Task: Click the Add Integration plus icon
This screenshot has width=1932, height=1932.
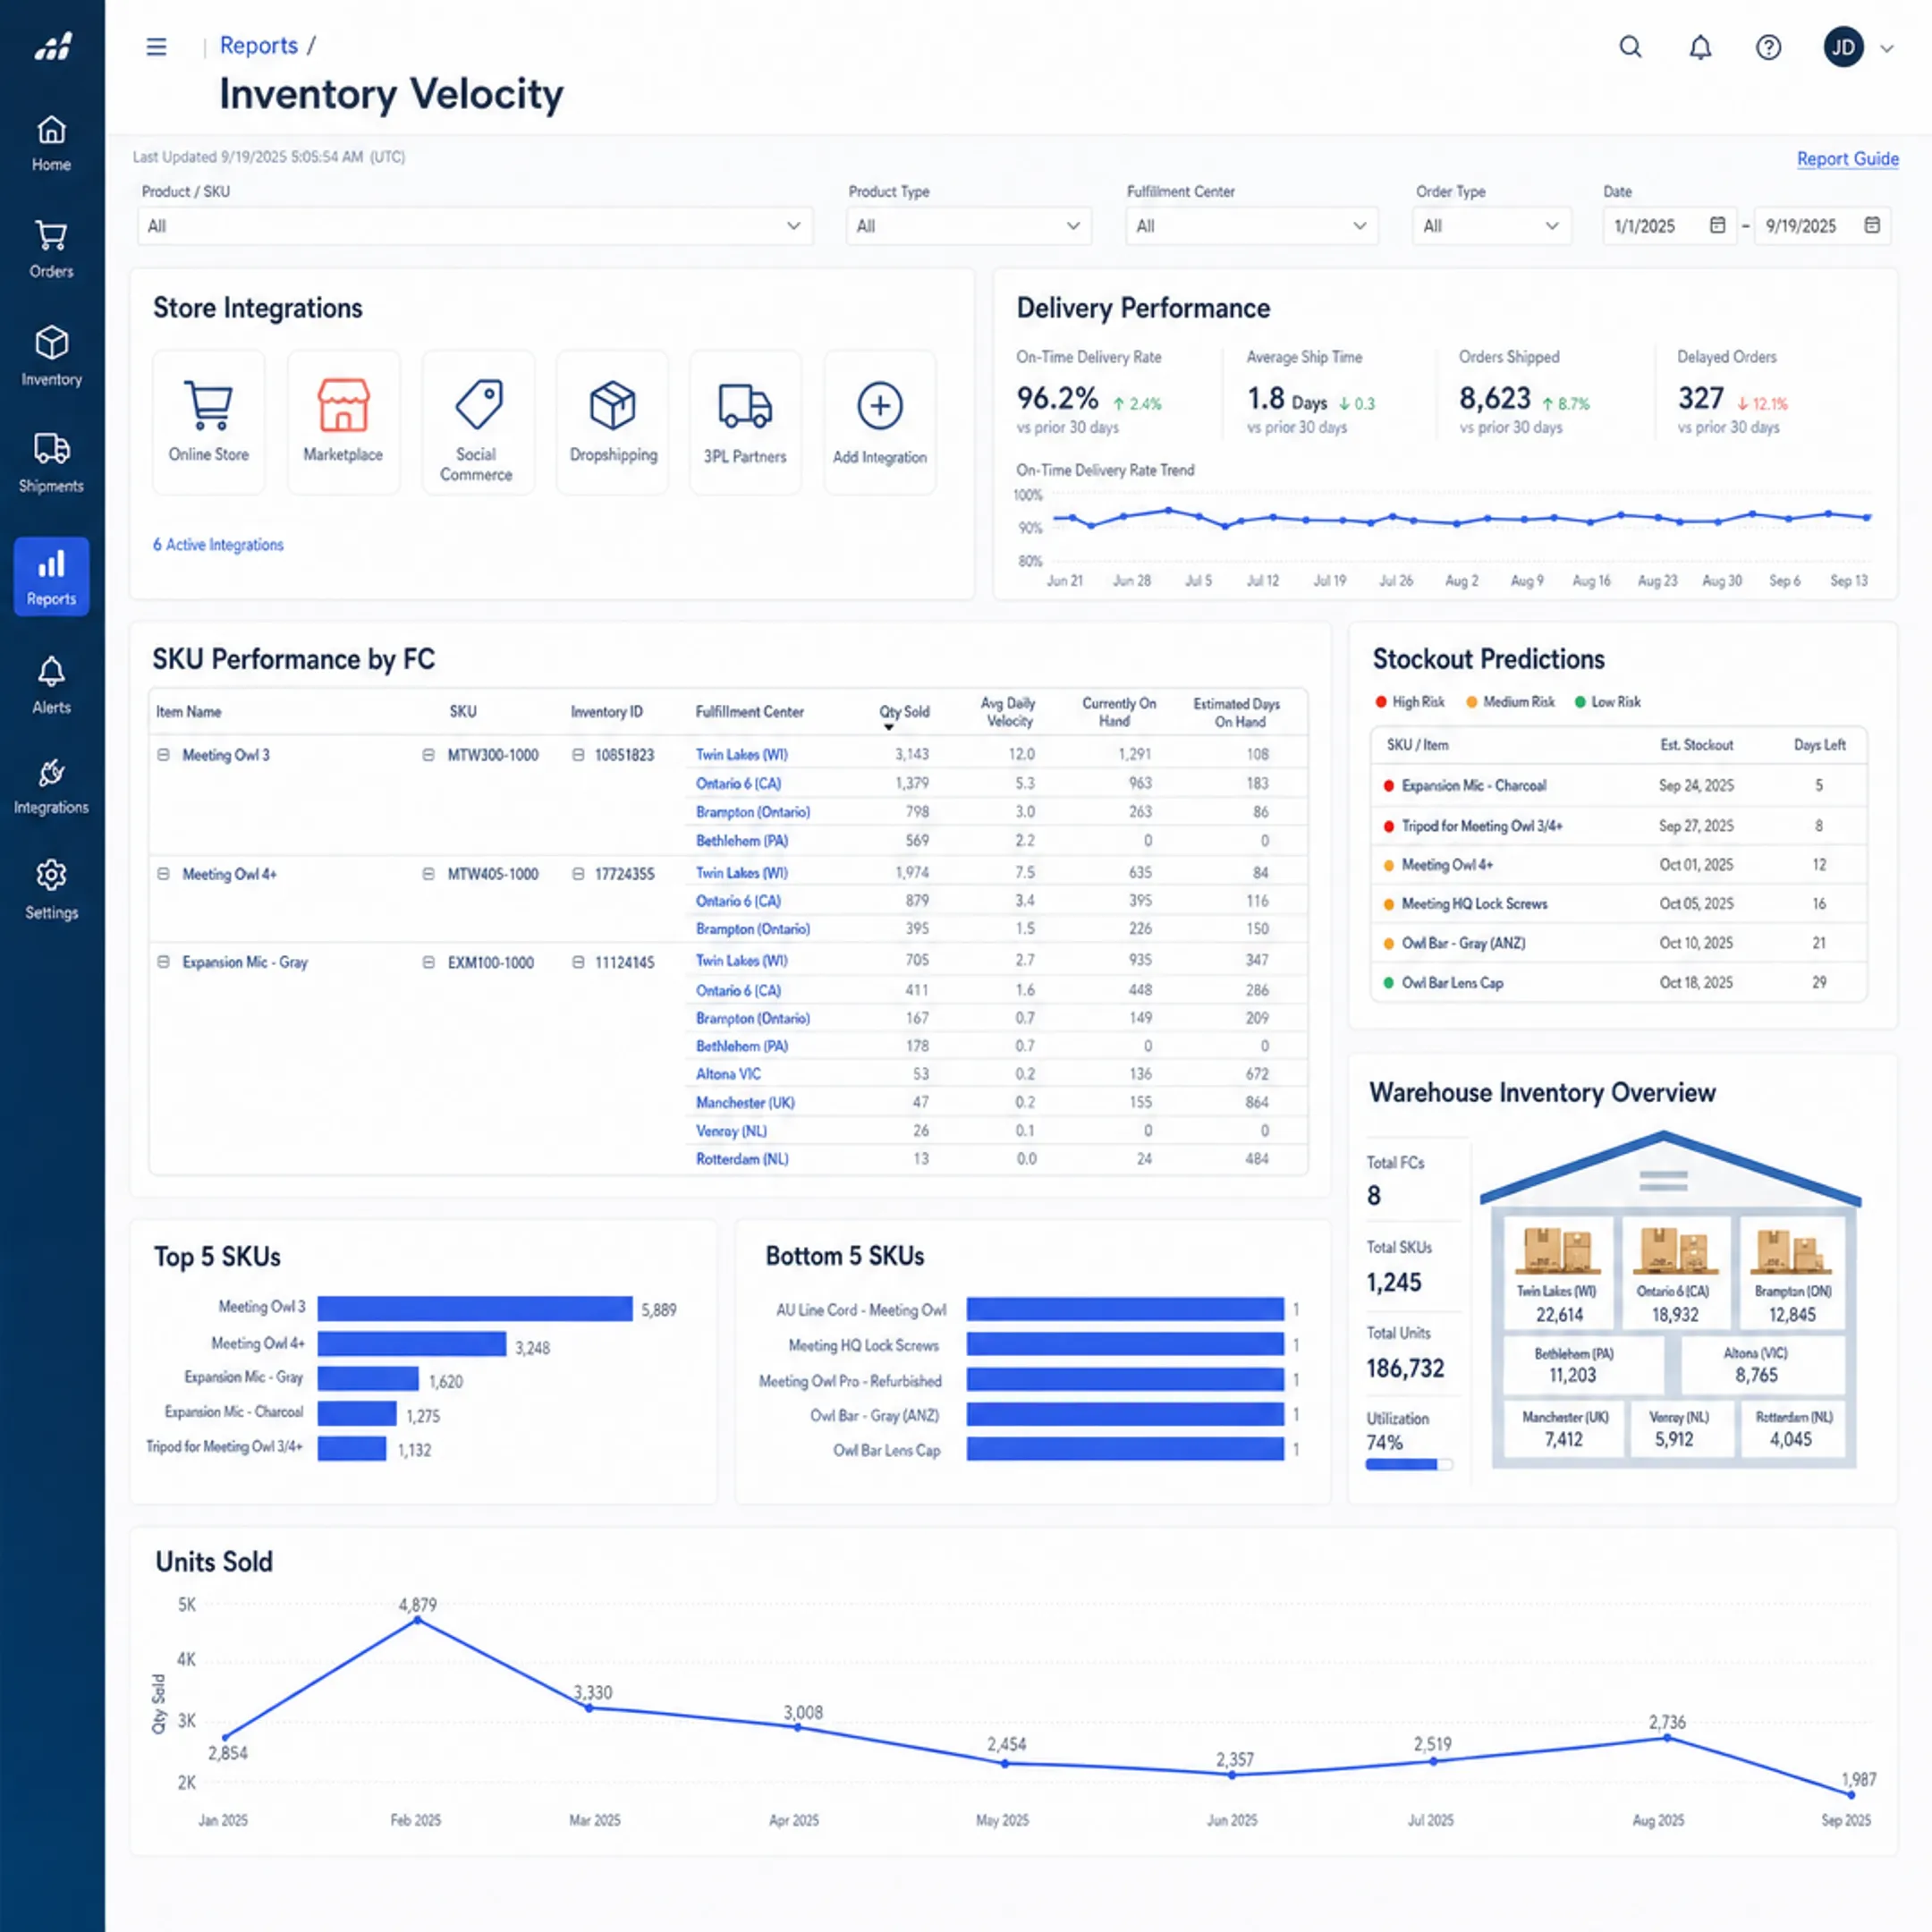Action: point(880,405)
